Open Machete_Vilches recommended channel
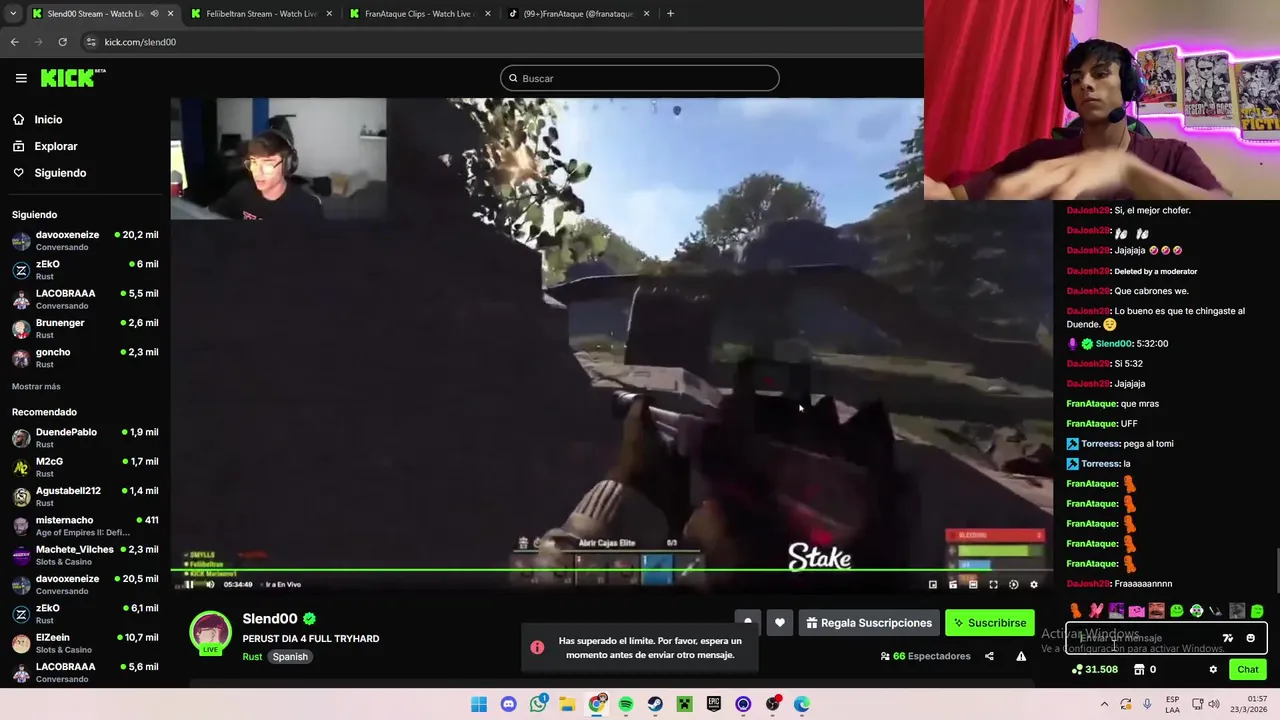 85,555
